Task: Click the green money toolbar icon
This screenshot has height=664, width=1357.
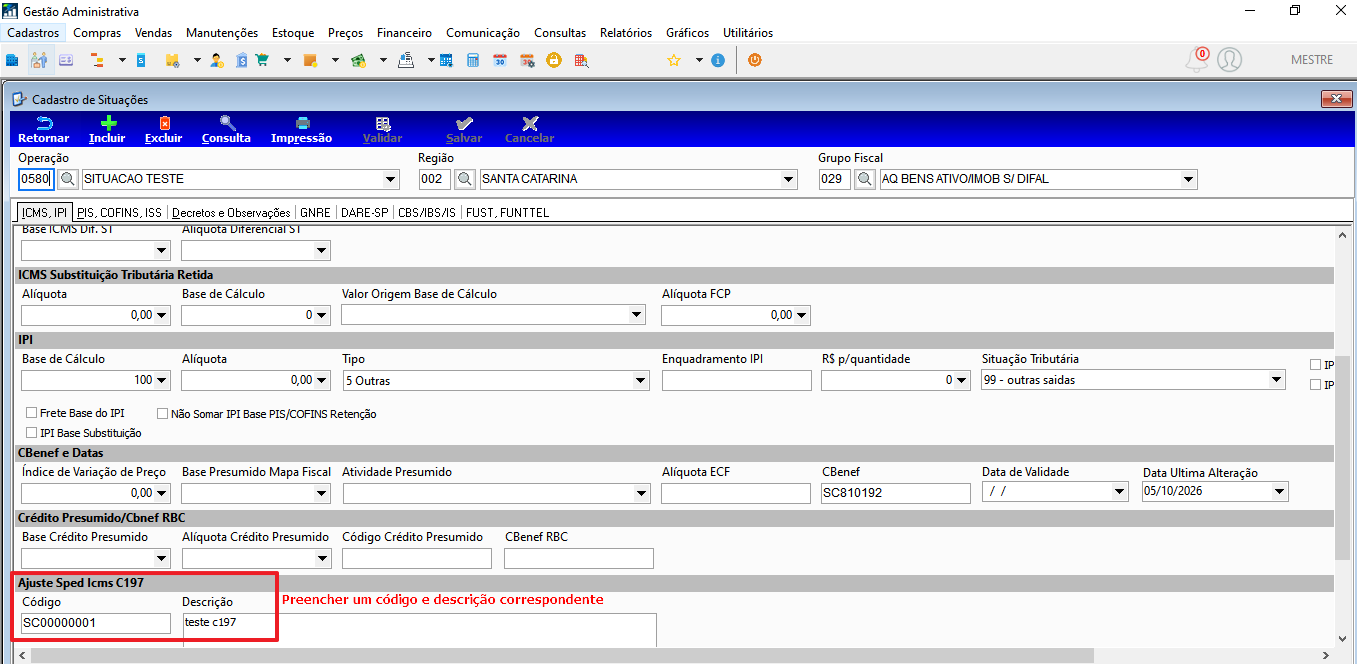Action: [x=358, y=60]
